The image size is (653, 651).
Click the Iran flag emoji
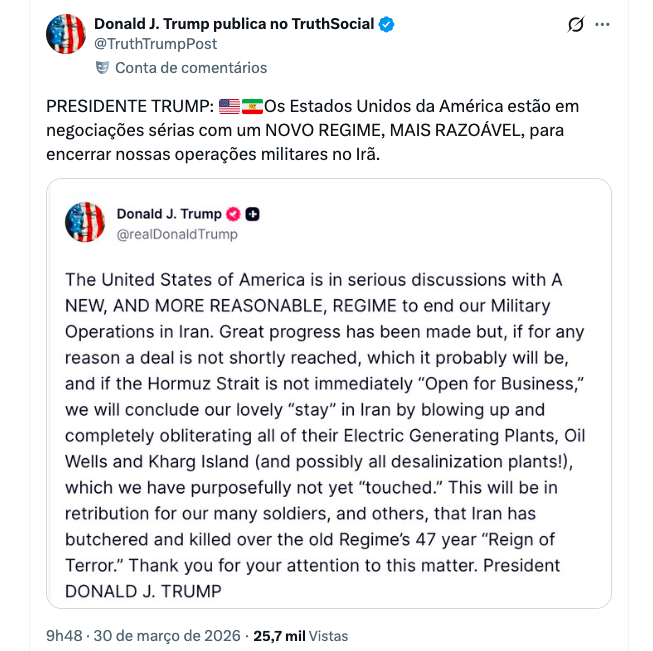252,106
